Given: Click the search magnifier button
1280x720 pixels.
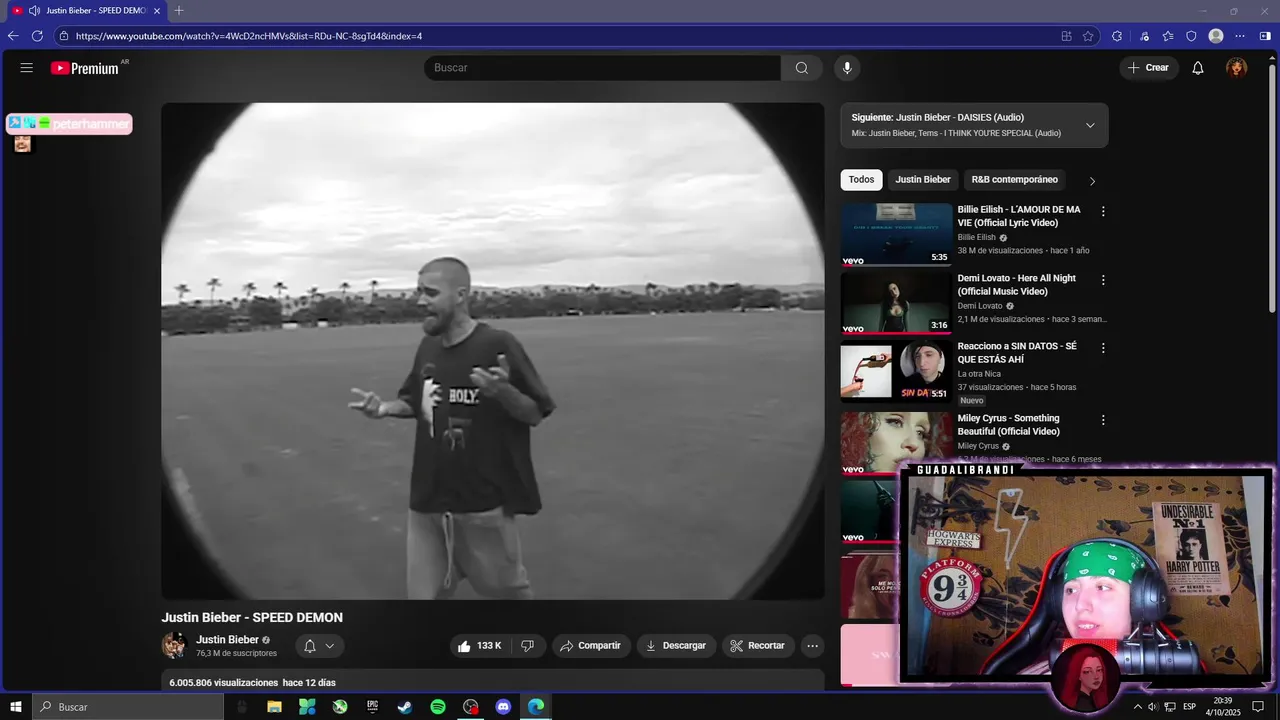Looking at the screenshot, I should 802,68.
